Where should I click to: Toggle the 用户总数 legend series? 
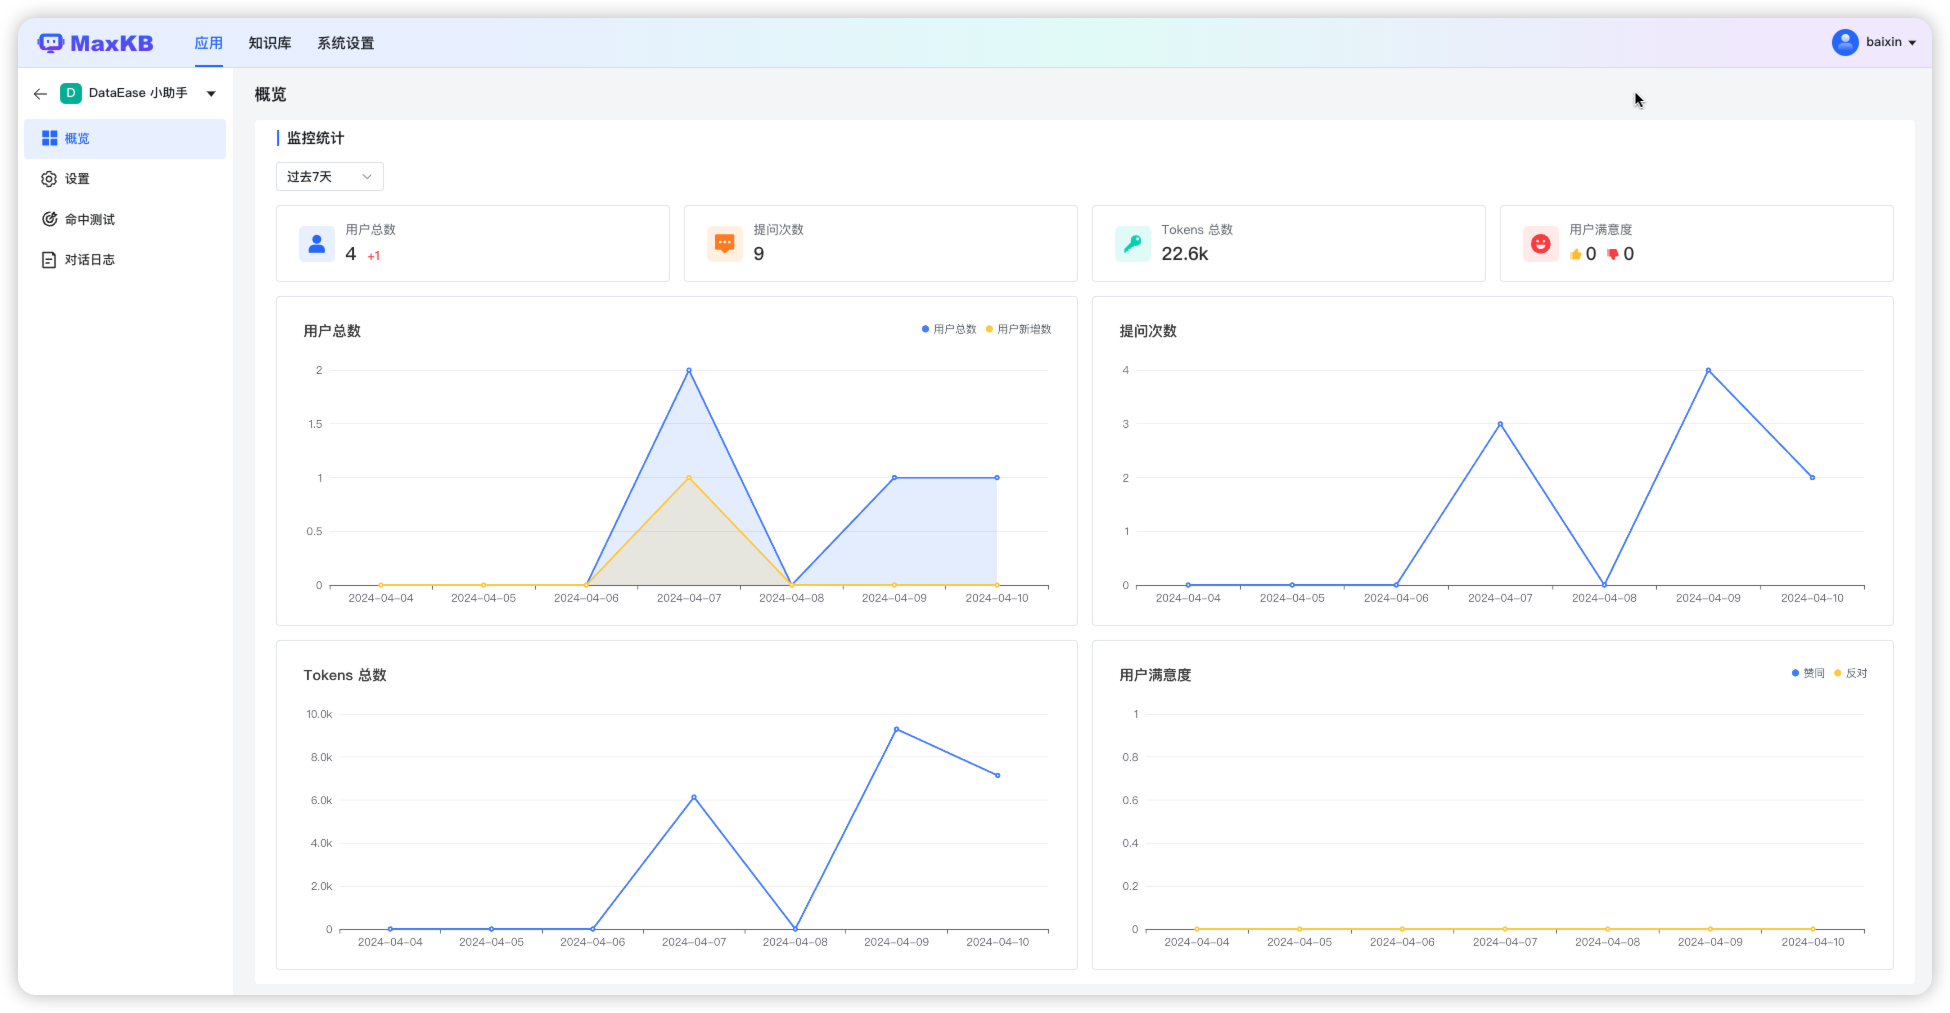click(x=949, y=329)
